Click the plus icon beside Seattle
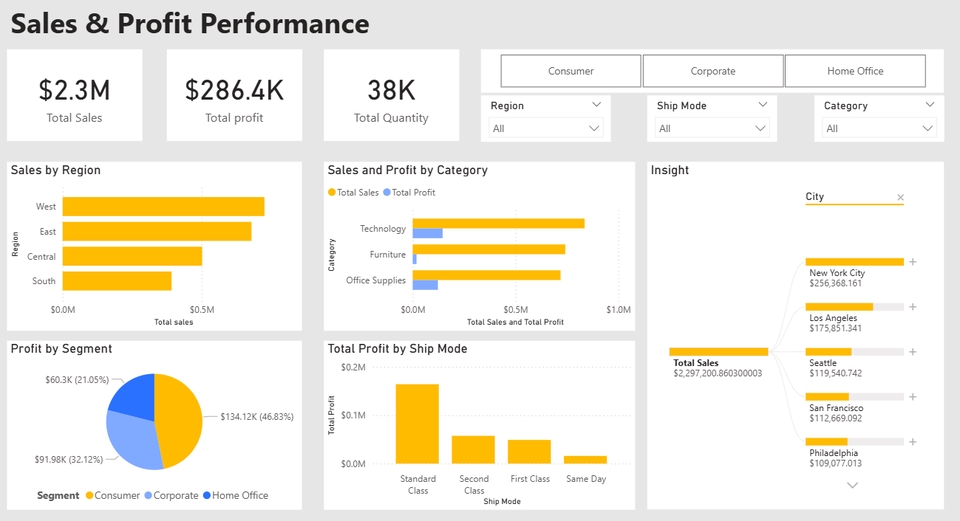 (913, 352)
